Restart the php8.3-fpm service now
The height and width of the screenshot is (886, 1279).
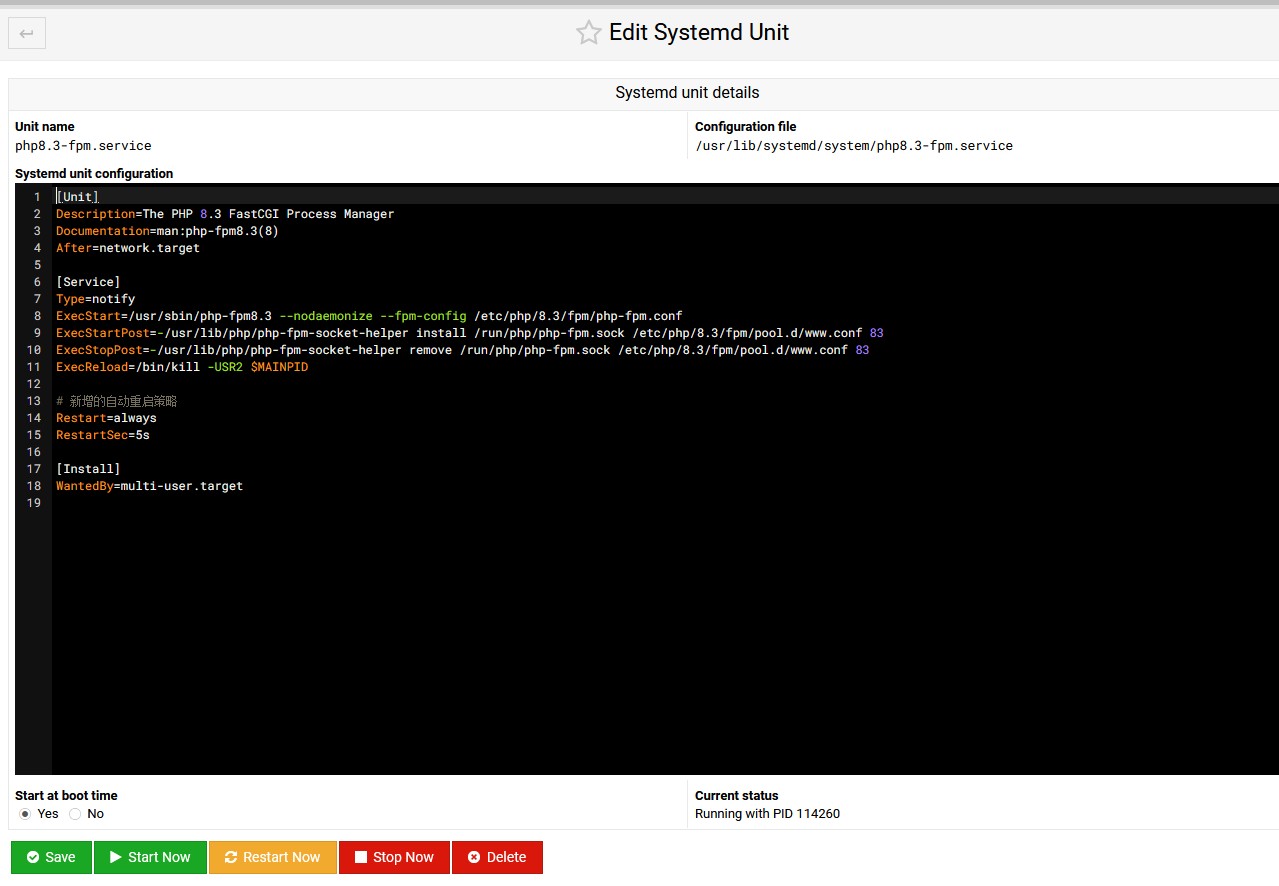[x=272, y=857]
